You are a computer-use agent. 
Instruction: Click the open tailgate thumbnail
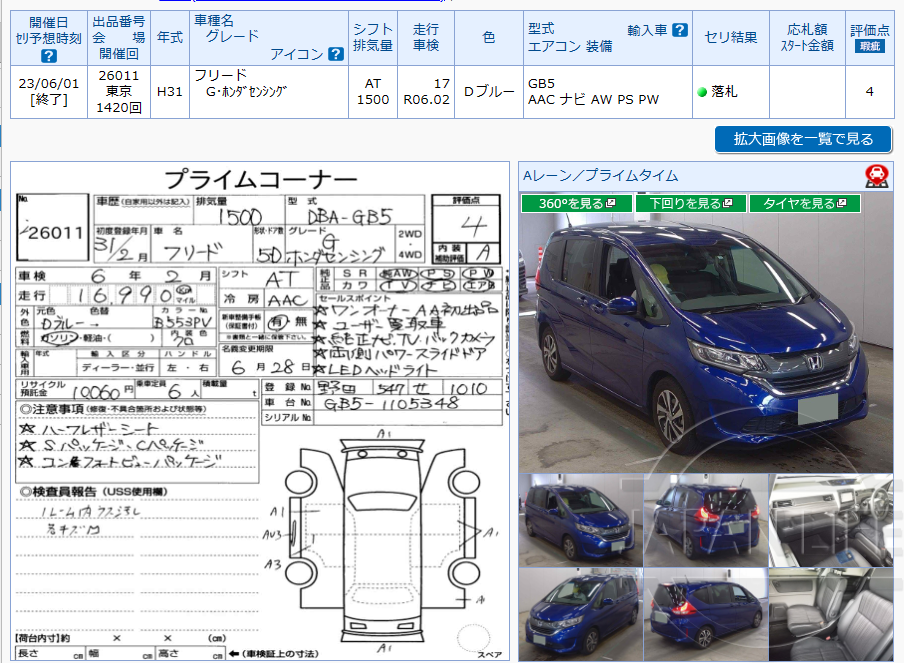click(x=706, y=613)
